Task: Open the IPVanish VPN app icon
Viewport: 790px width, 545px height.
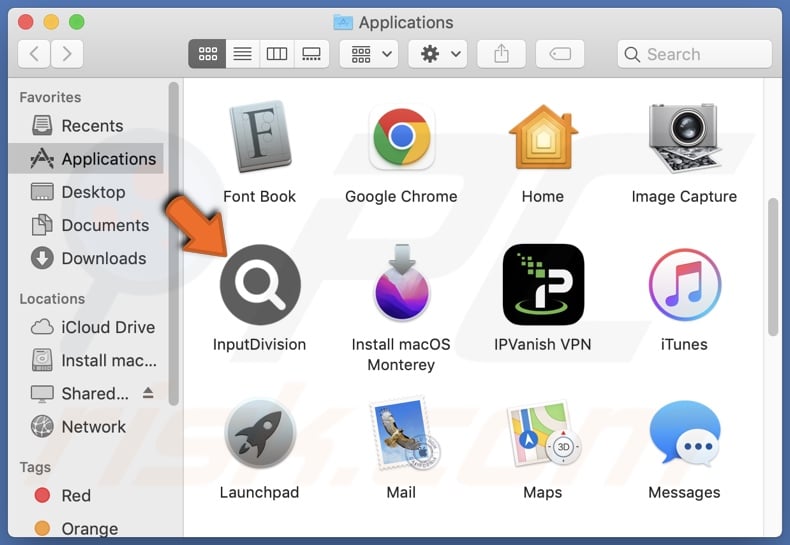Action: coord(543,285)
